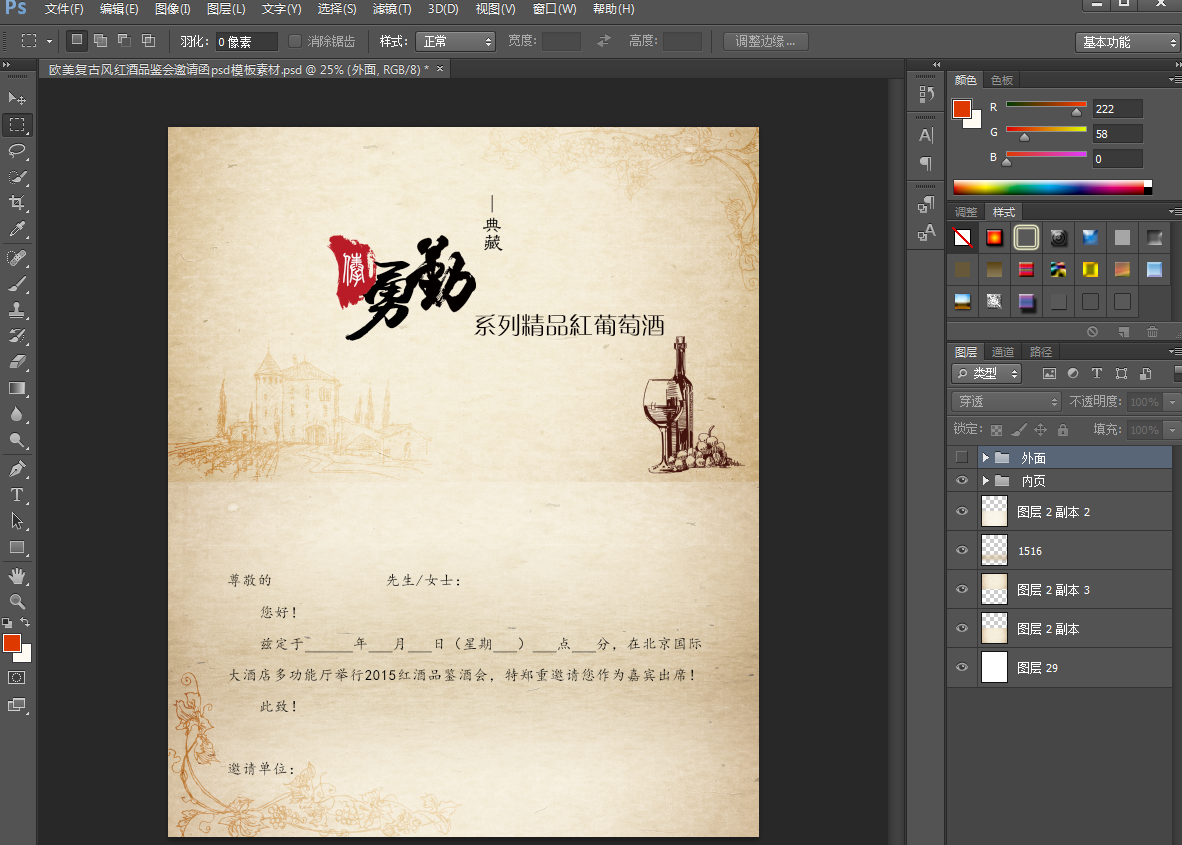Screen dimensions: 1182x845
Task: Select the Brush tool
Action: coord(17,284)
